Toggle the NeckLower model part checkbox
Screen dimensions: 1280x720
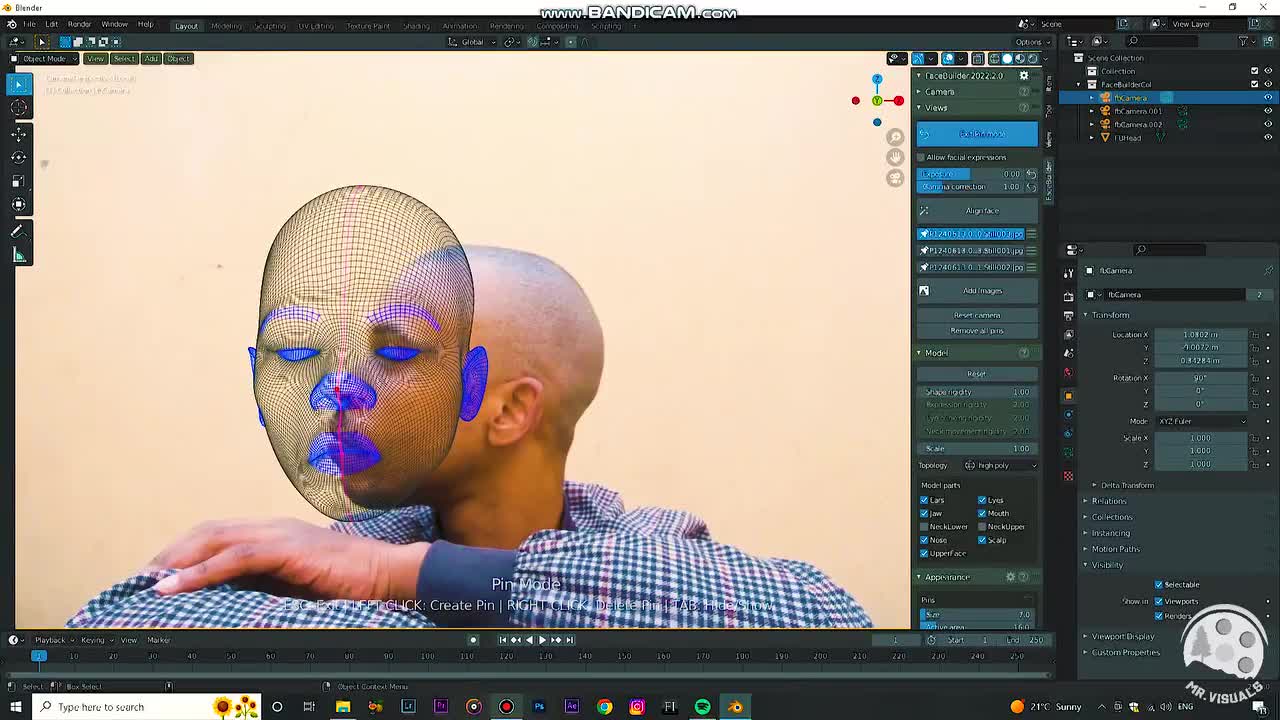tap(924, 527)
